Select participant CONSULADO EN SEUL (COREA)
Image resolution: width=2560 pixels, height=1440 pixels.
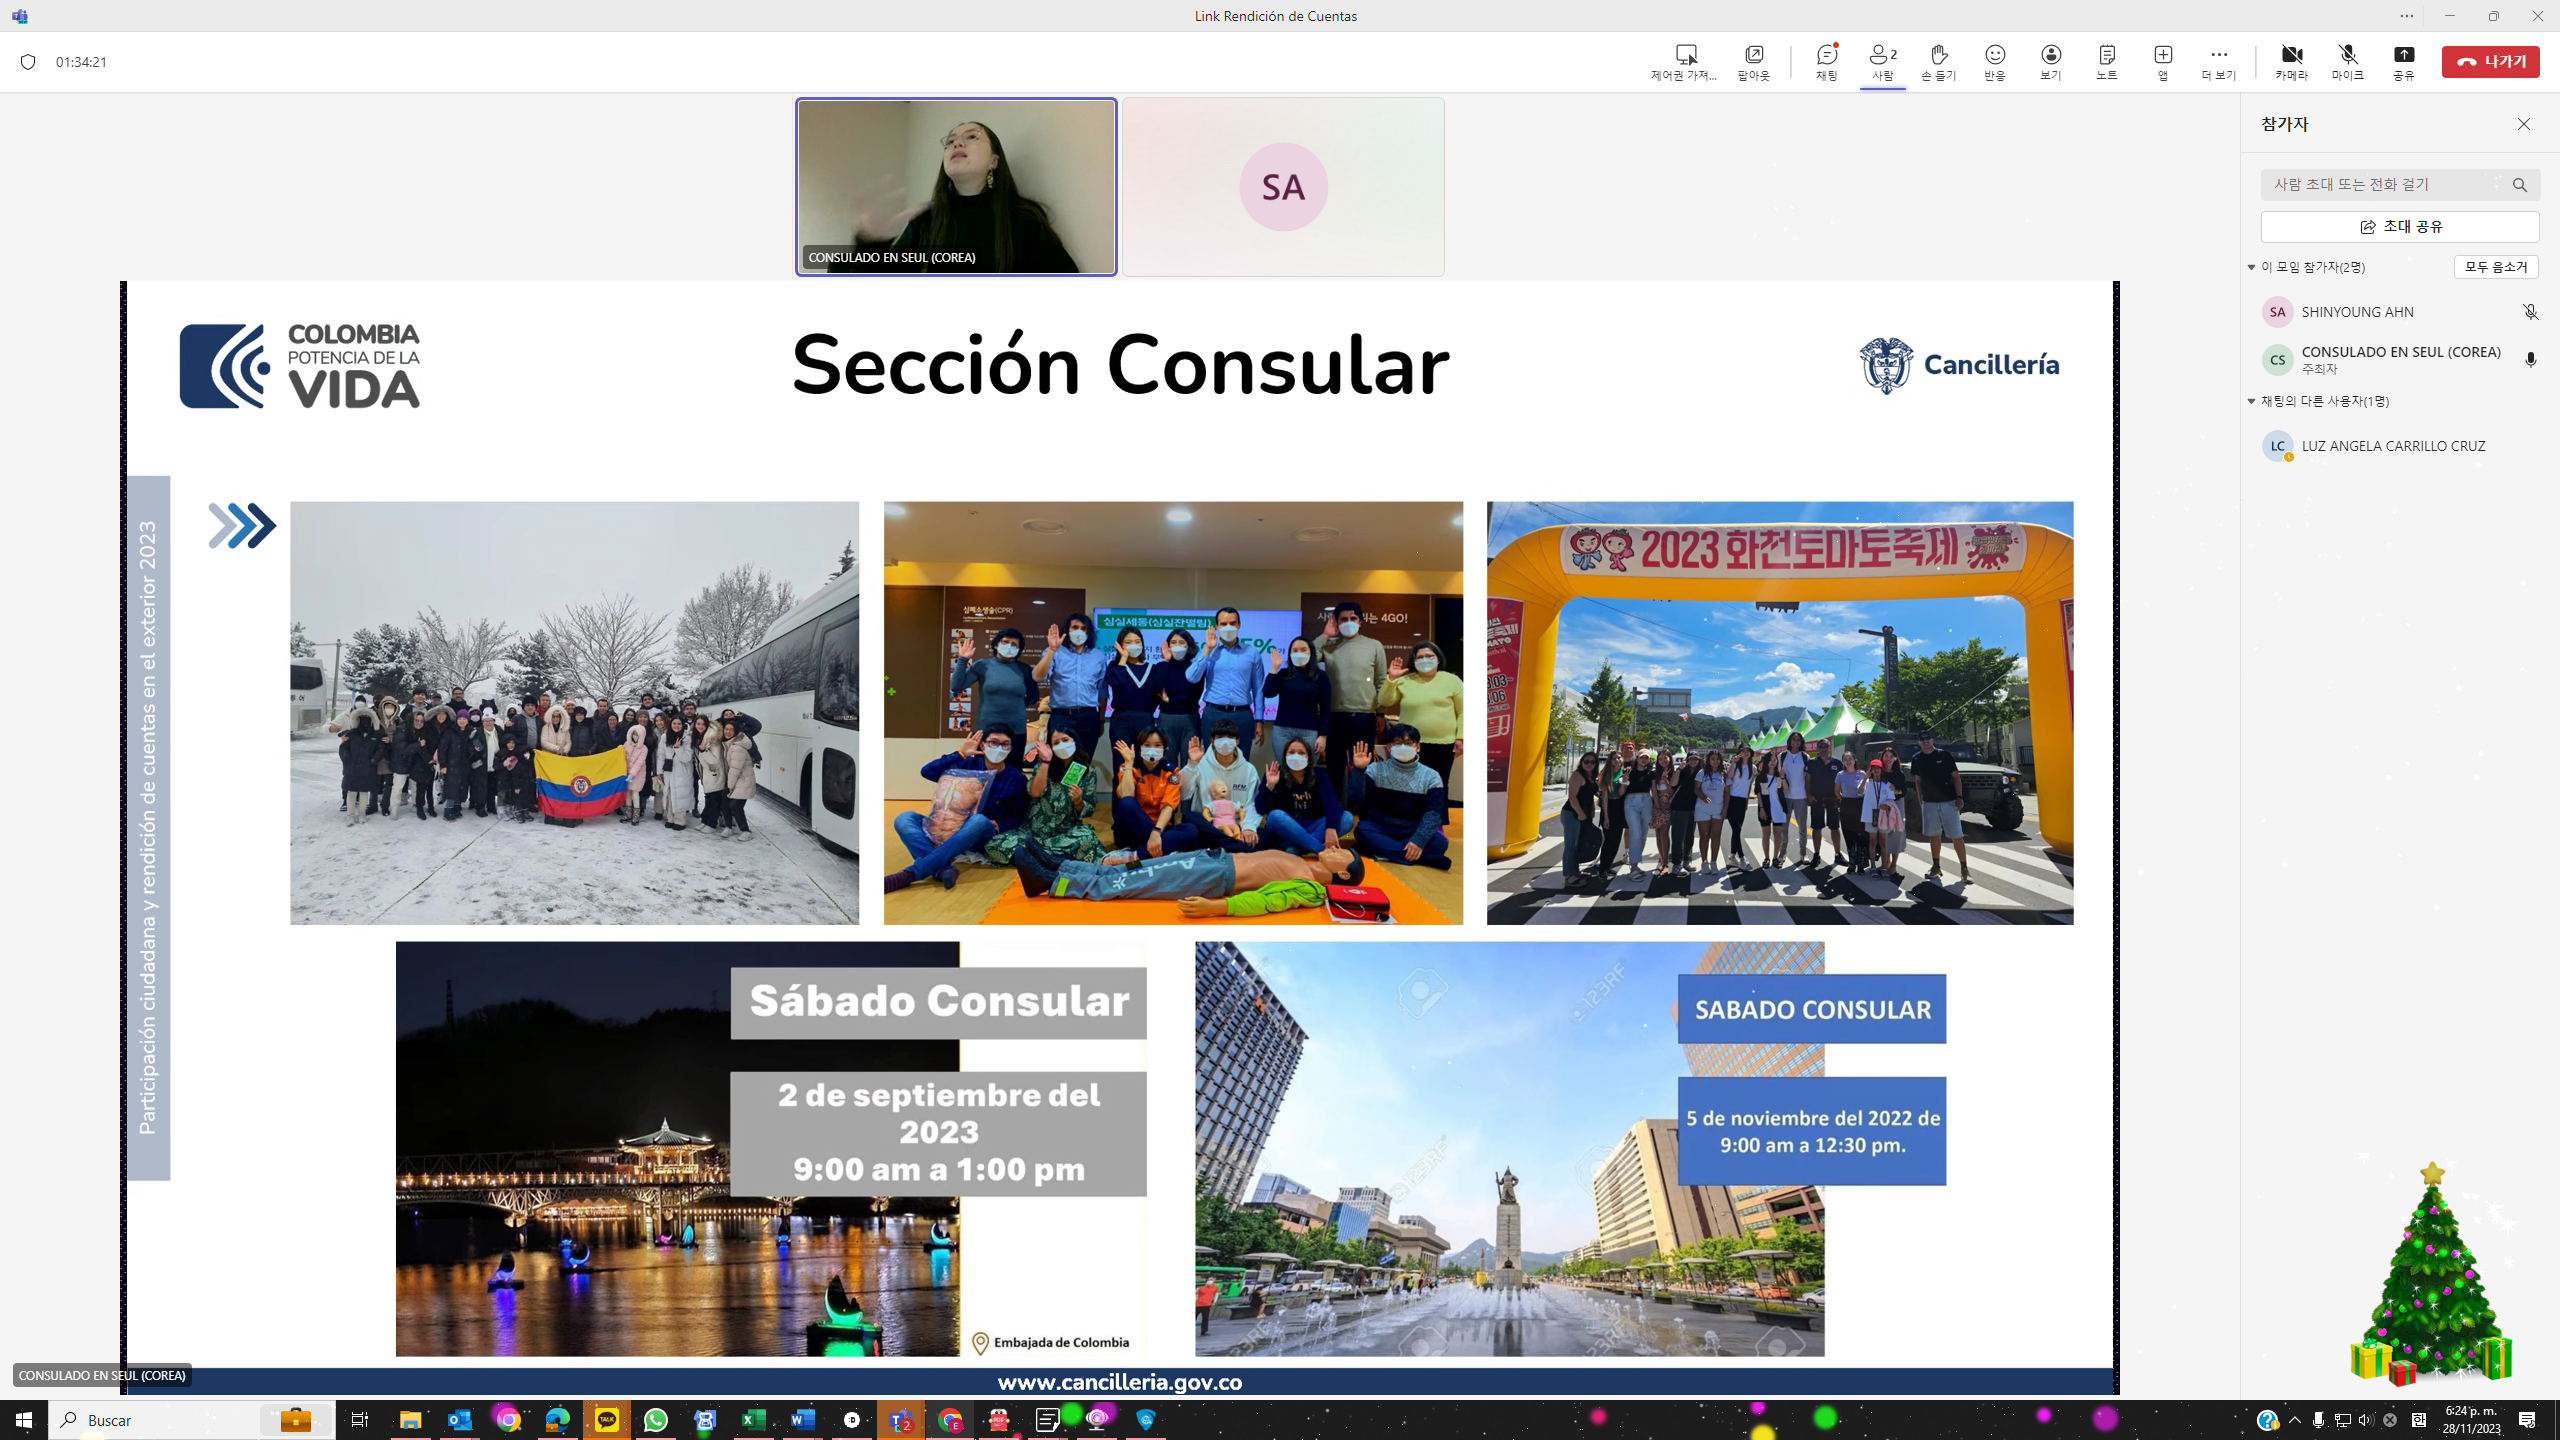click(2400, 360)
